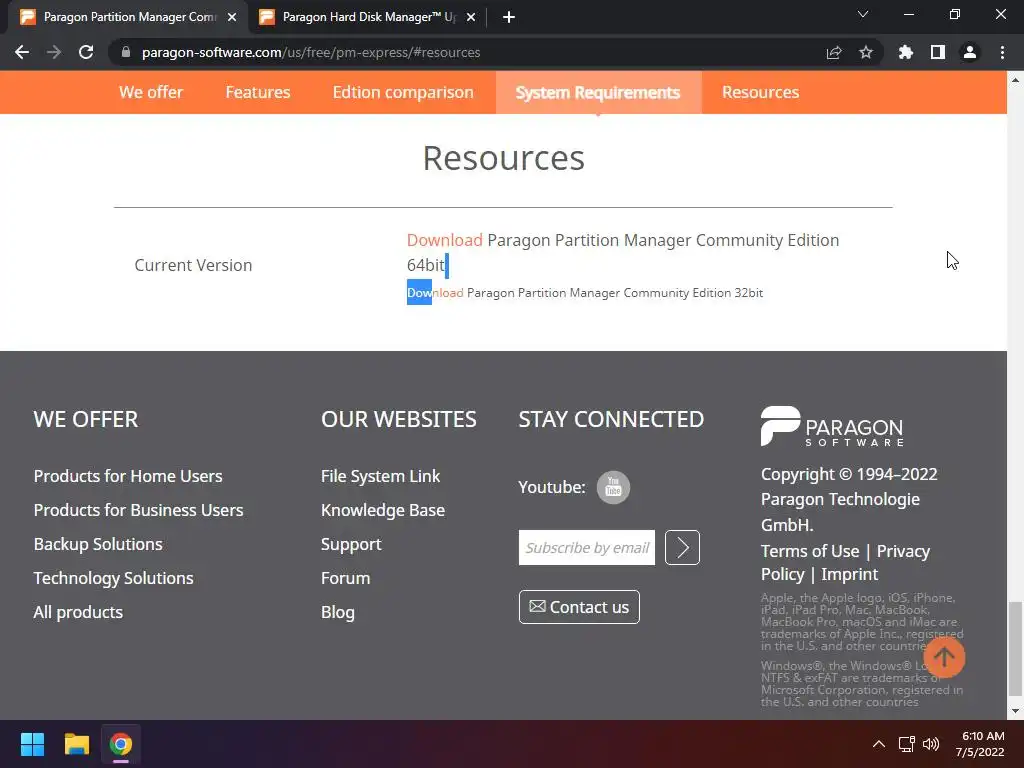
Task: Submit email subscription arrow button
Action: [x=682, y=547]
